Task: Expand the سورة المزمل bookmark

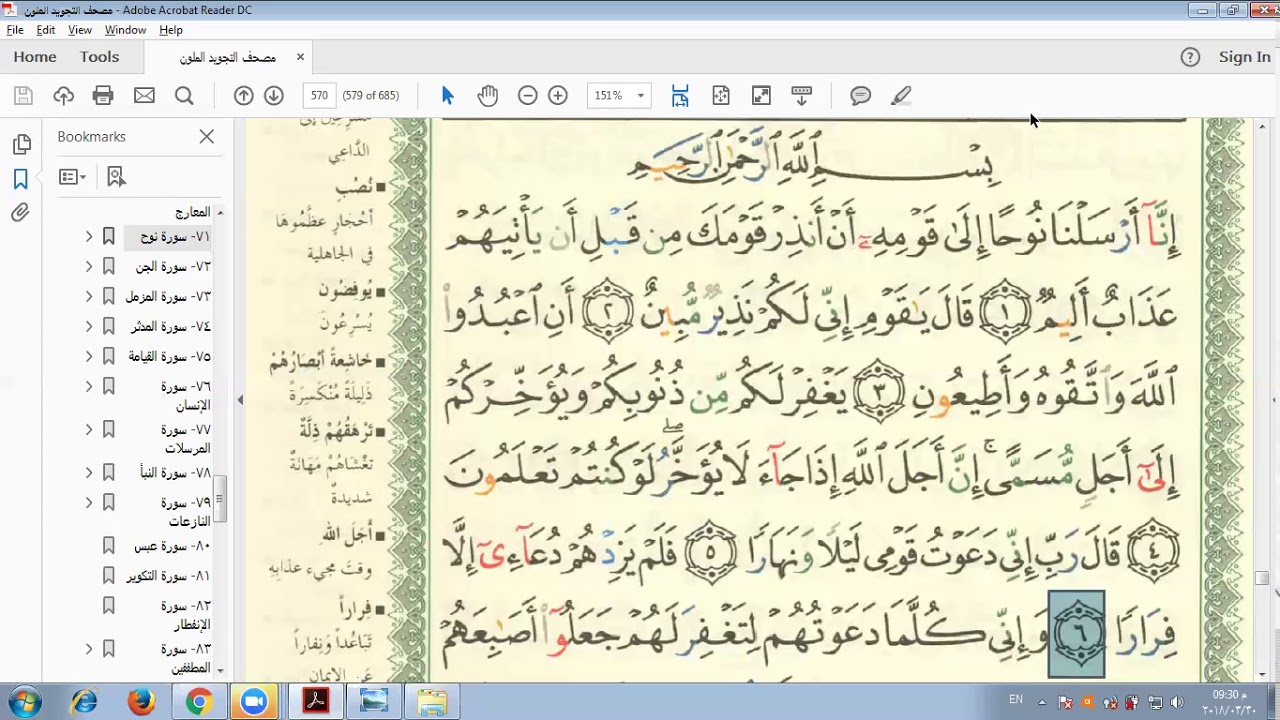Action: pos(88,297)
